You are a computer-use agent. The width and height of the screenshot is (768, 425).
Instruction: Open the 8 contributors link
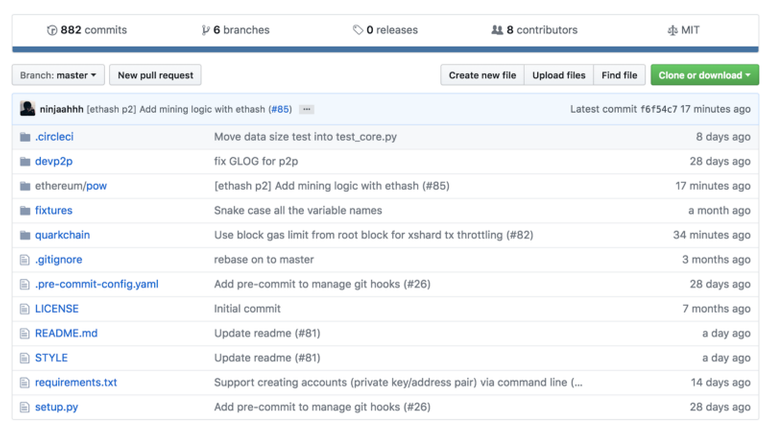coord(534,30)
